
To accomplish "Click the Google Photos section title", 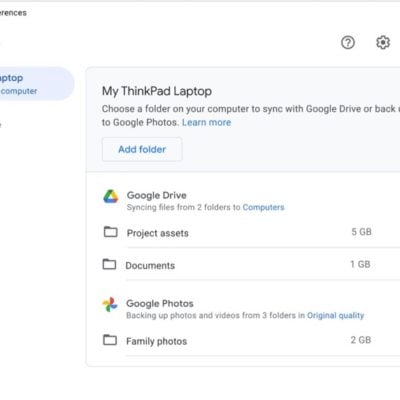I will (x=160, y=303).
